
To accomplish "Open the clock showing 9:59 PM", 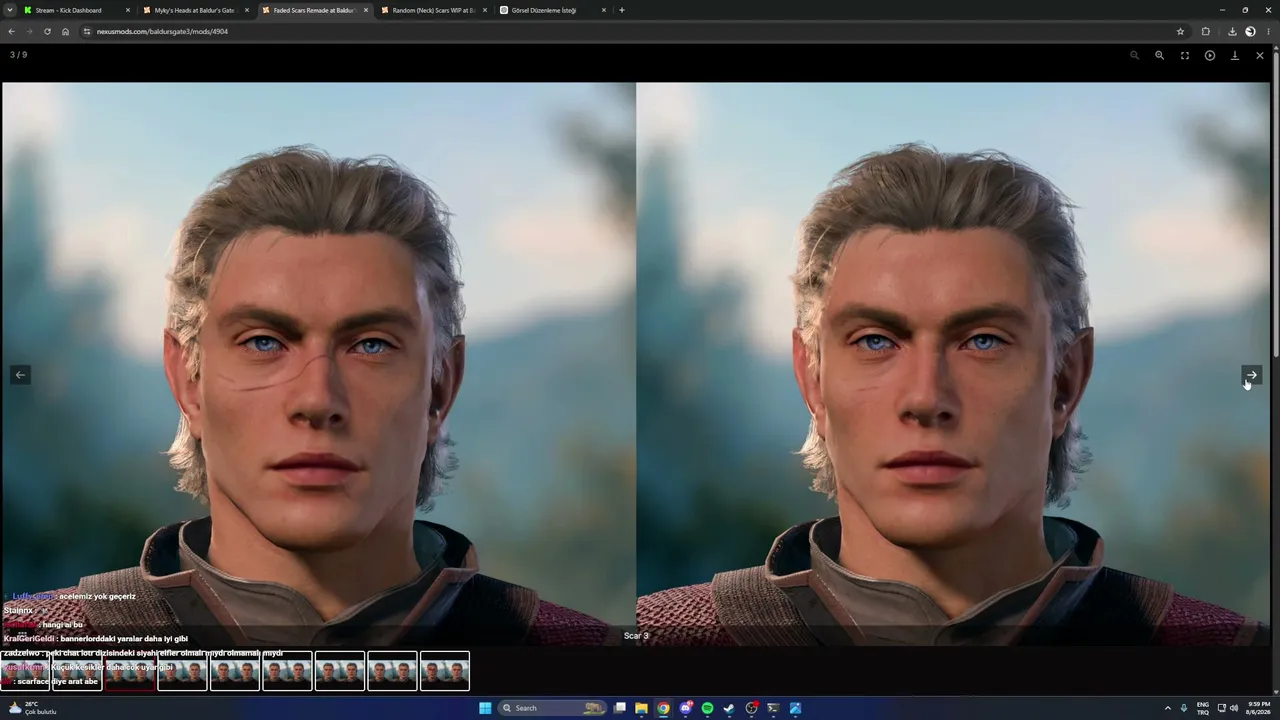I will (x=1259, y=708).
